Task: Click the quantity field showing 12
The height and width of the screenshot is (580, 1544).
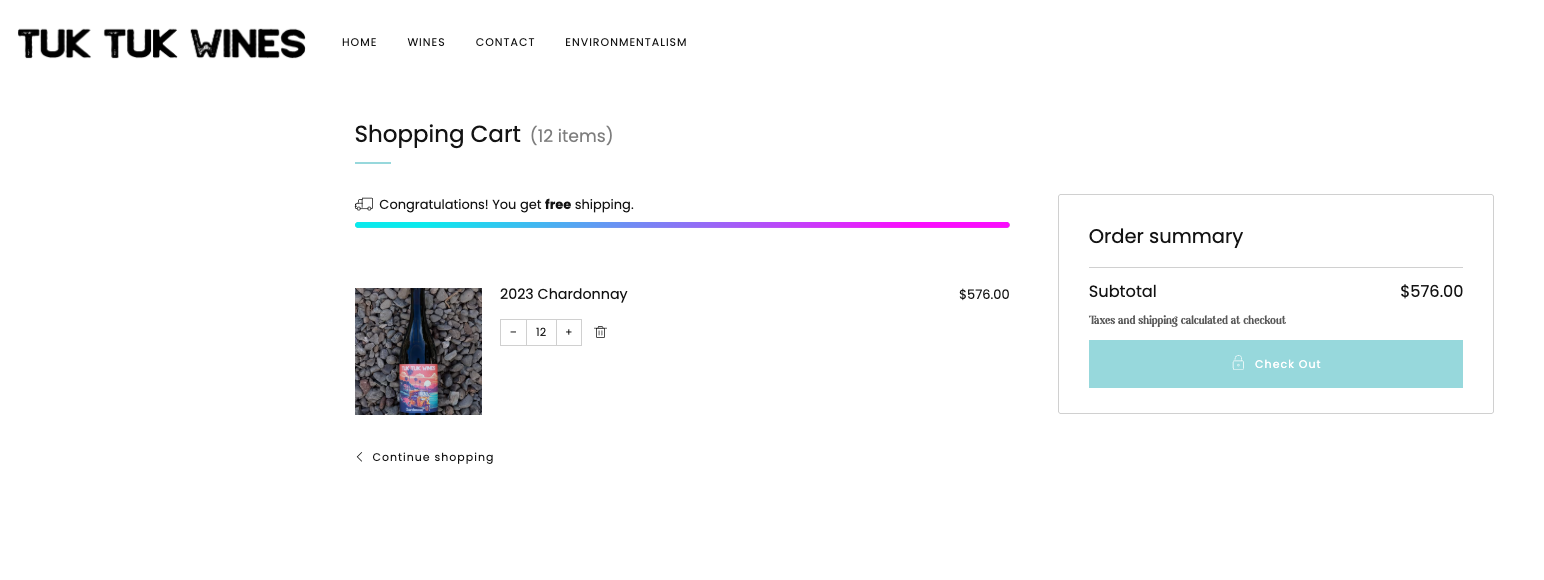Action: [541, 332]
